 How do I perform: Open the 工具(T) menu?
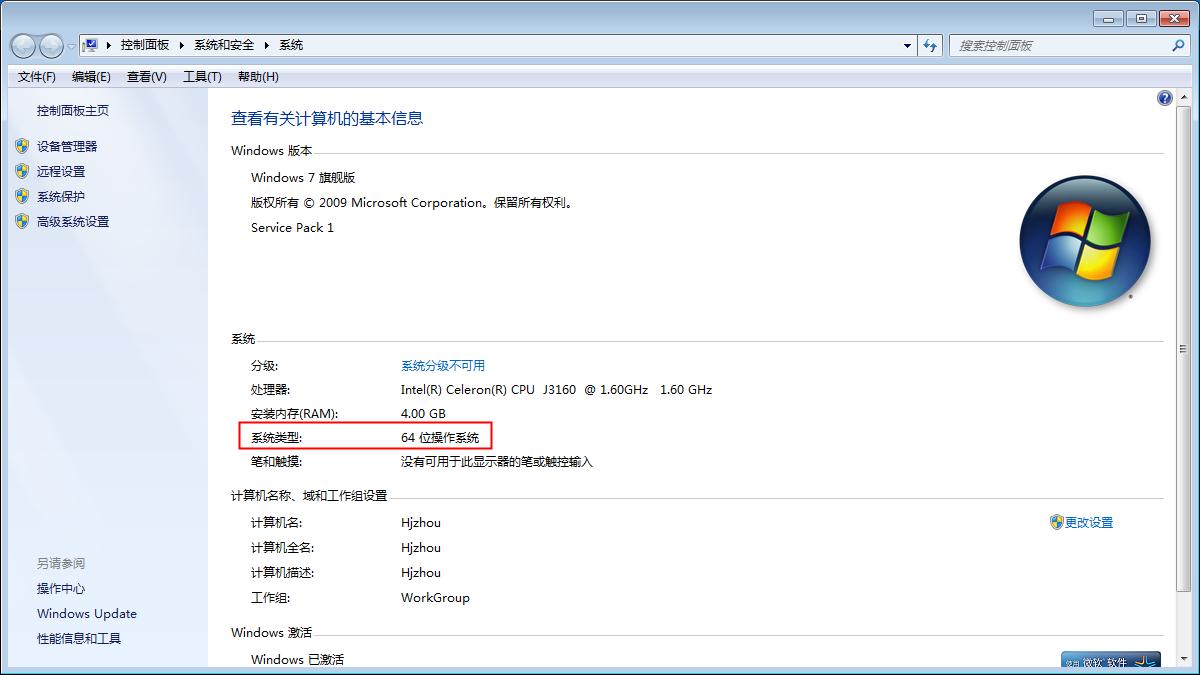pos(201,77)
